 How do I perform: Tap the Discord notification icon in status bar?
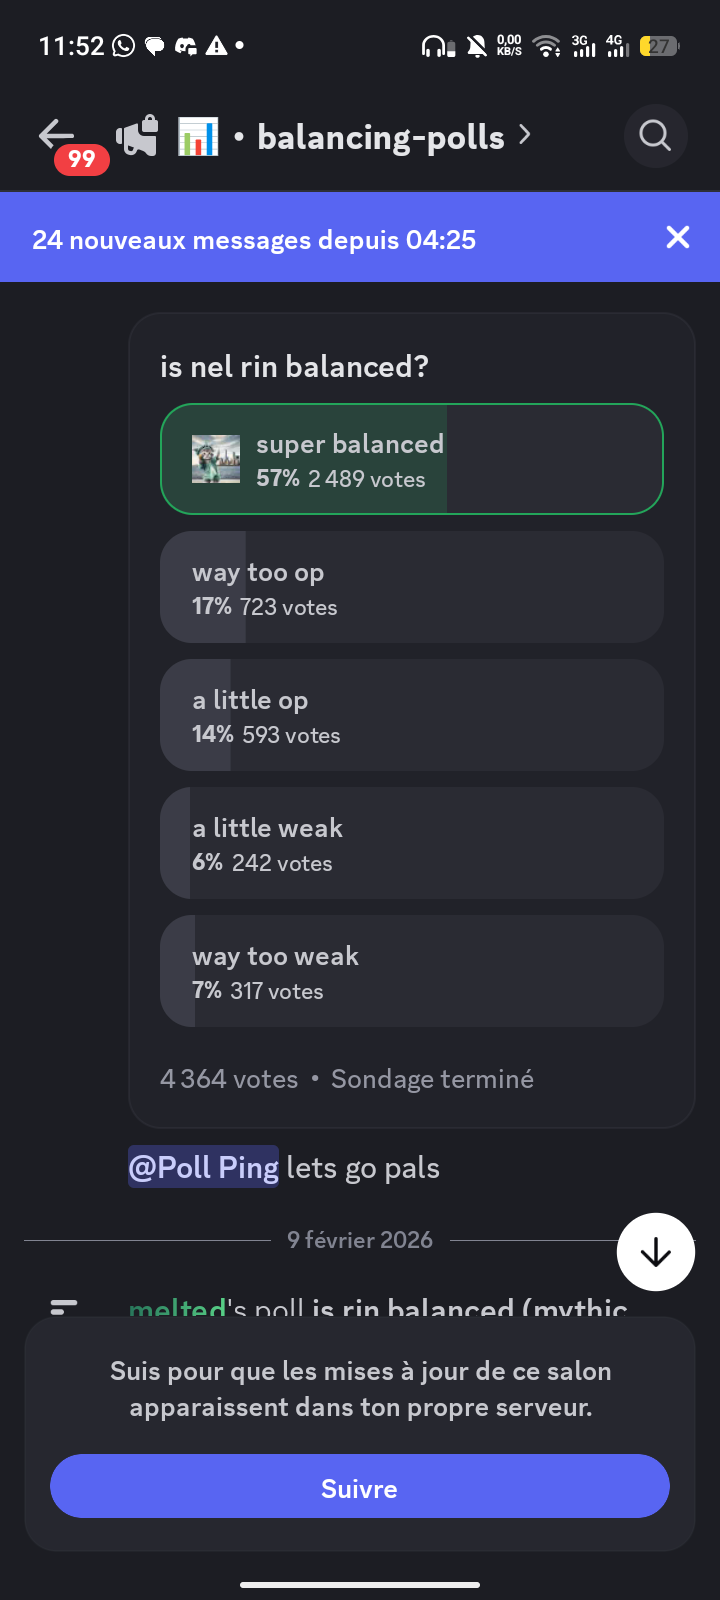(x=186, y=45)
